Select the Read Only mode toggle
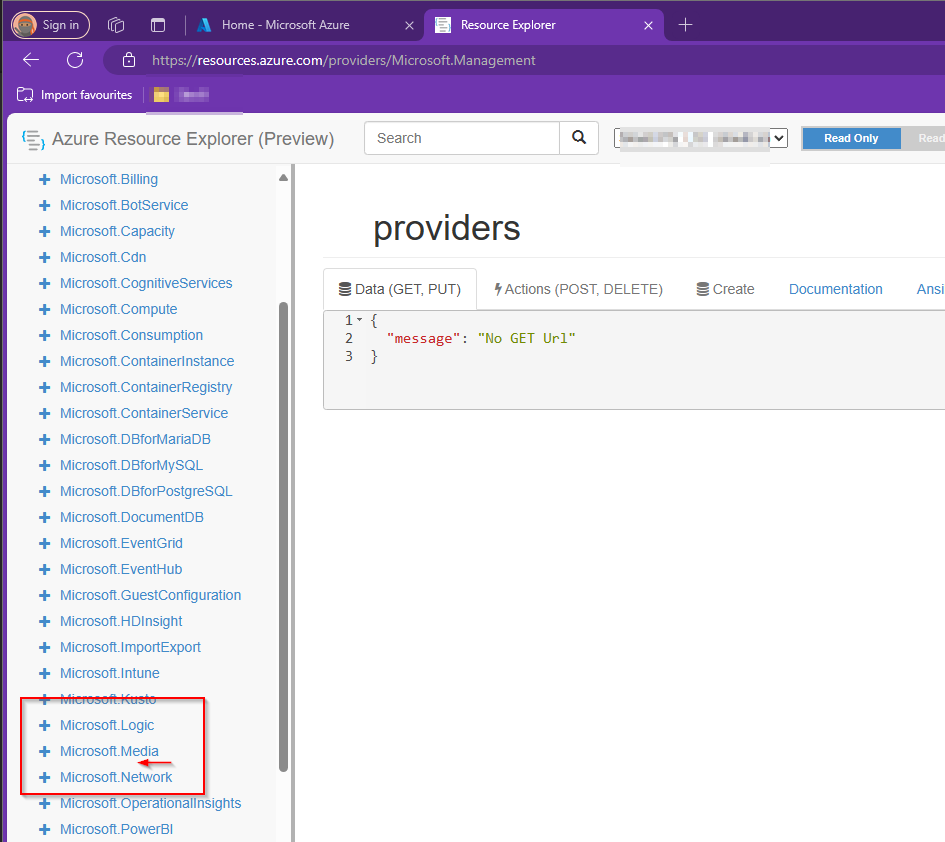945x842 pixels. coord(851,138)
